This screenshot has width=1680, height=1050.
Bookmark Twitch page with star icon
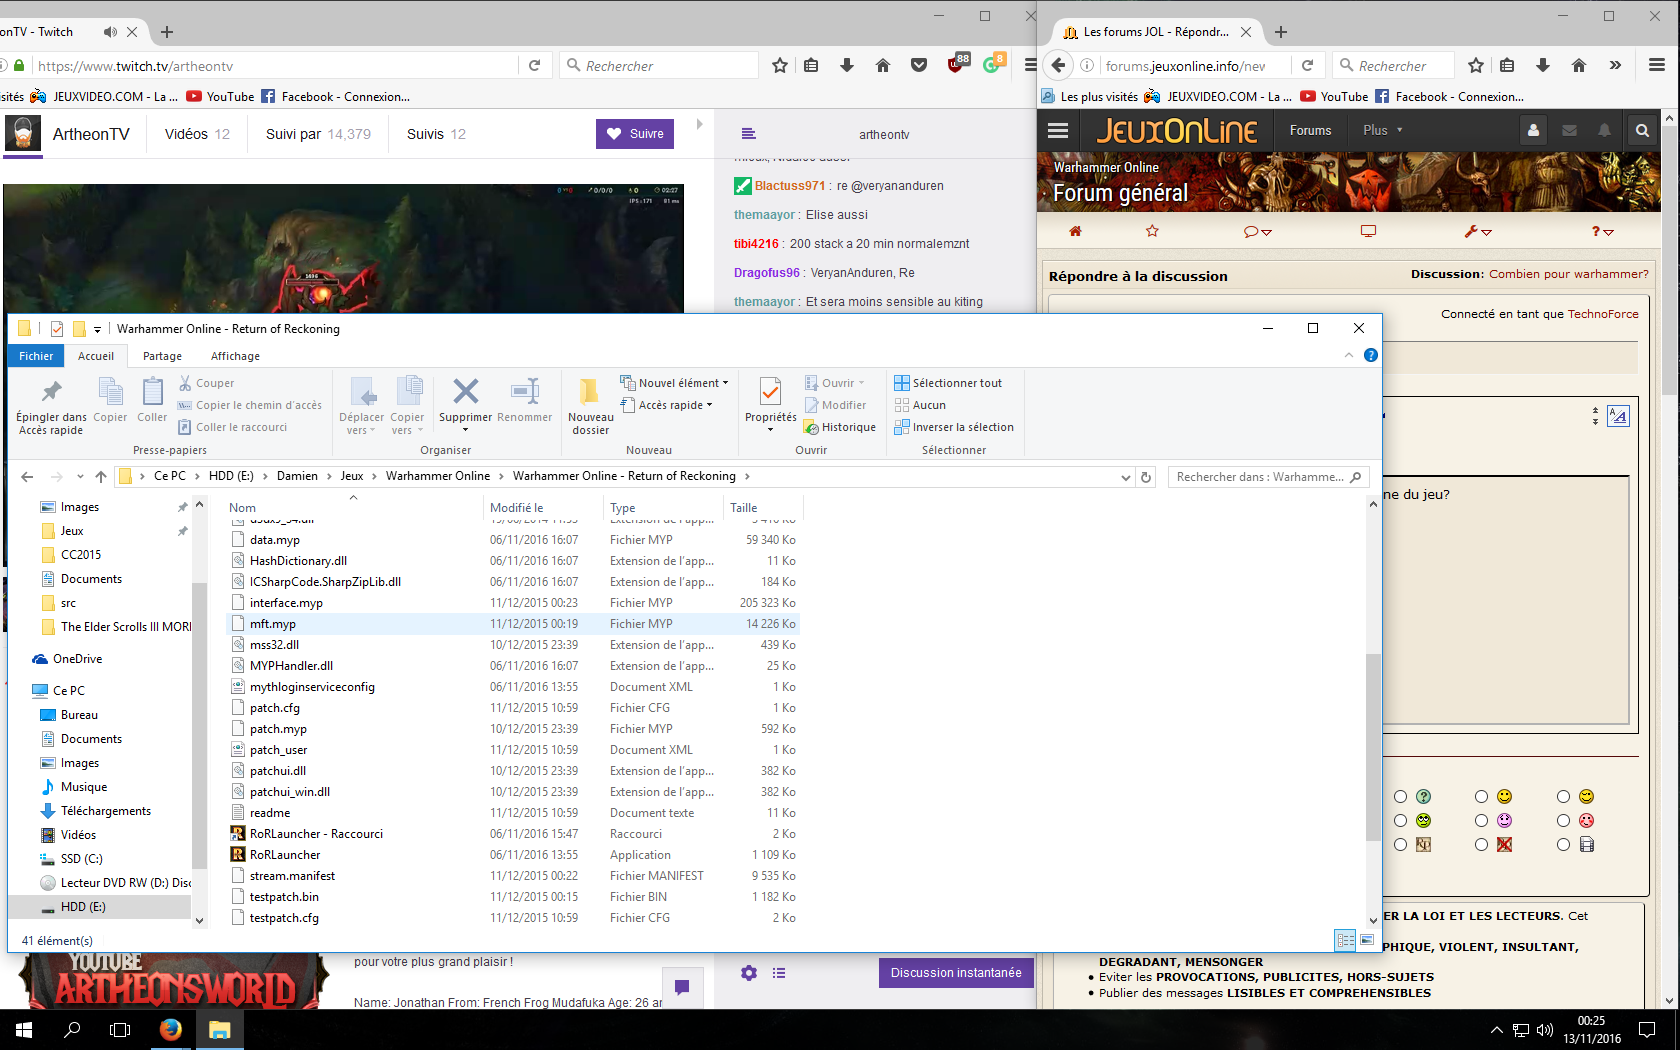[x=780, y=66]
